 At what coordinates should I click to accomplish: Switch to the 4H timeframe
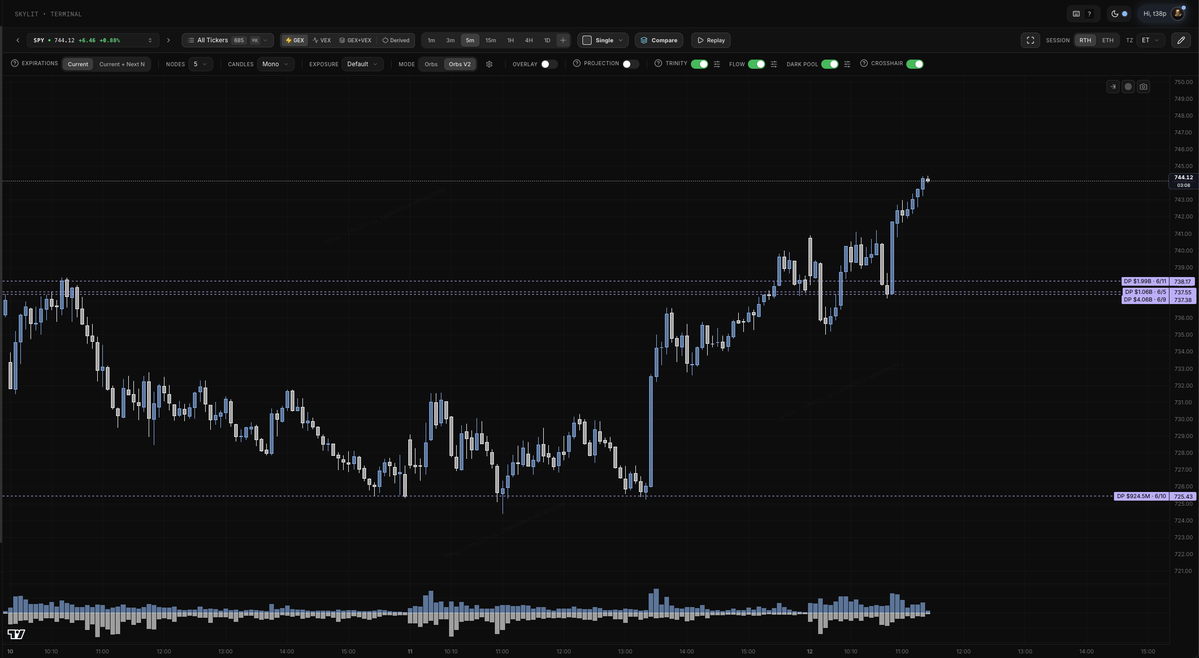click(528, 41)
